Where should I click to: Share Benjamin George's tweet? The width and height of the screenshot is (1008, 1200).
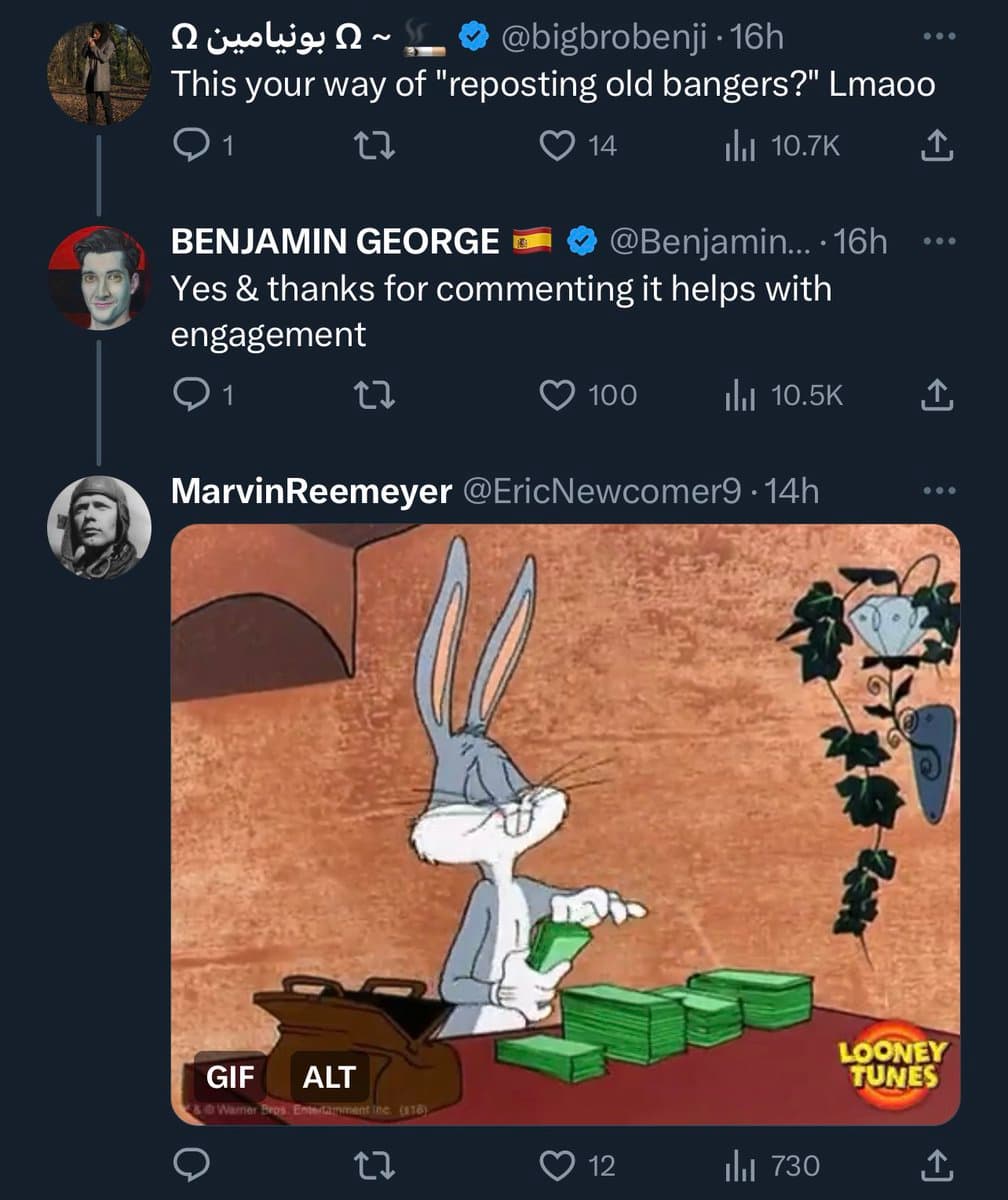[x=936, y=396]
